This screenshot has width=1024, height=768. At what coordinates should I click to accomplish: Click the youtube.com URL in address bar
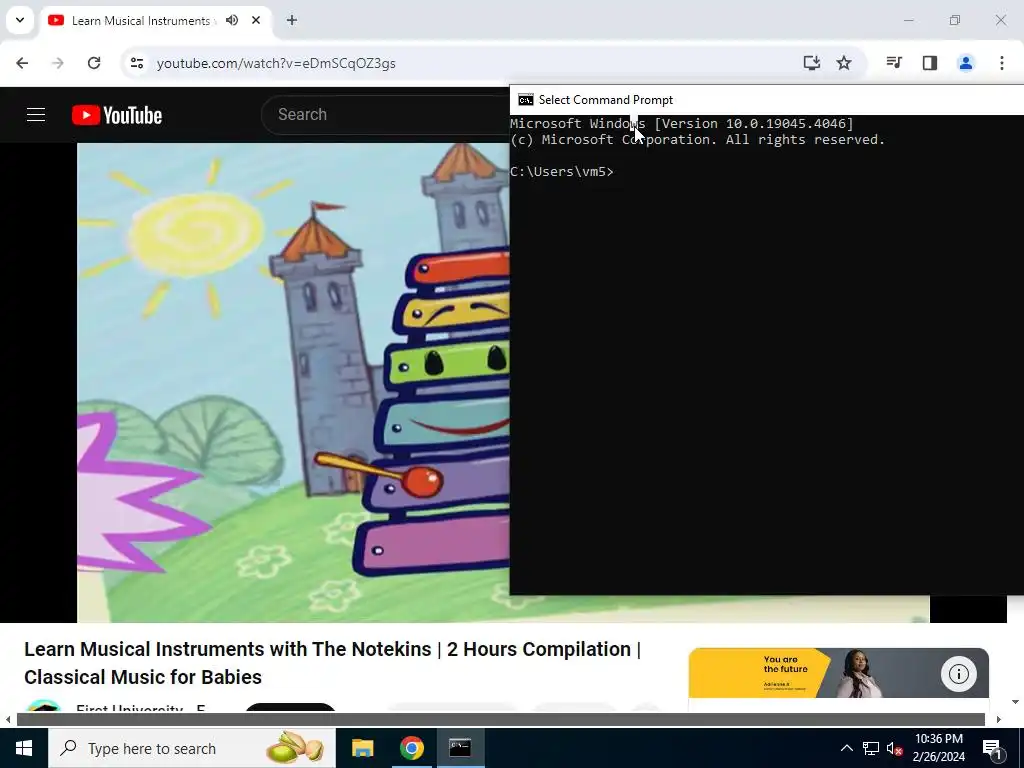[x=276, y=63]
